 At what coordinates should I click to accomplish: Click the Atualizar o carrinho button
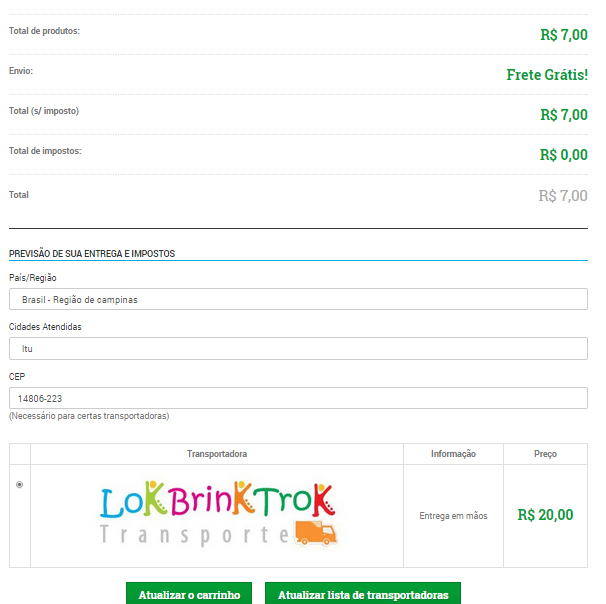(189, 594)
